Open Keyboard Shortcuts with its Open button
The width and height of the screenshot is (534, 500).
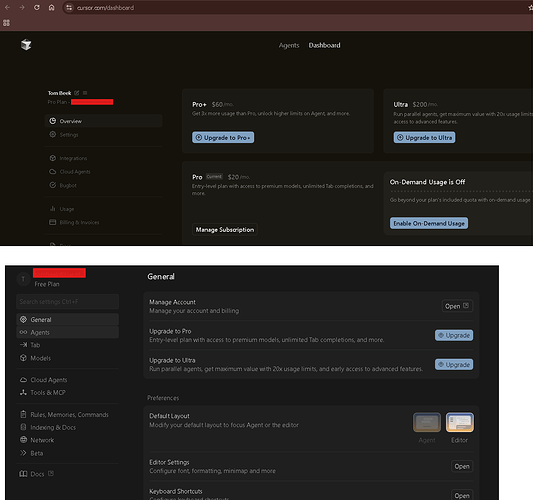point(462,495)
